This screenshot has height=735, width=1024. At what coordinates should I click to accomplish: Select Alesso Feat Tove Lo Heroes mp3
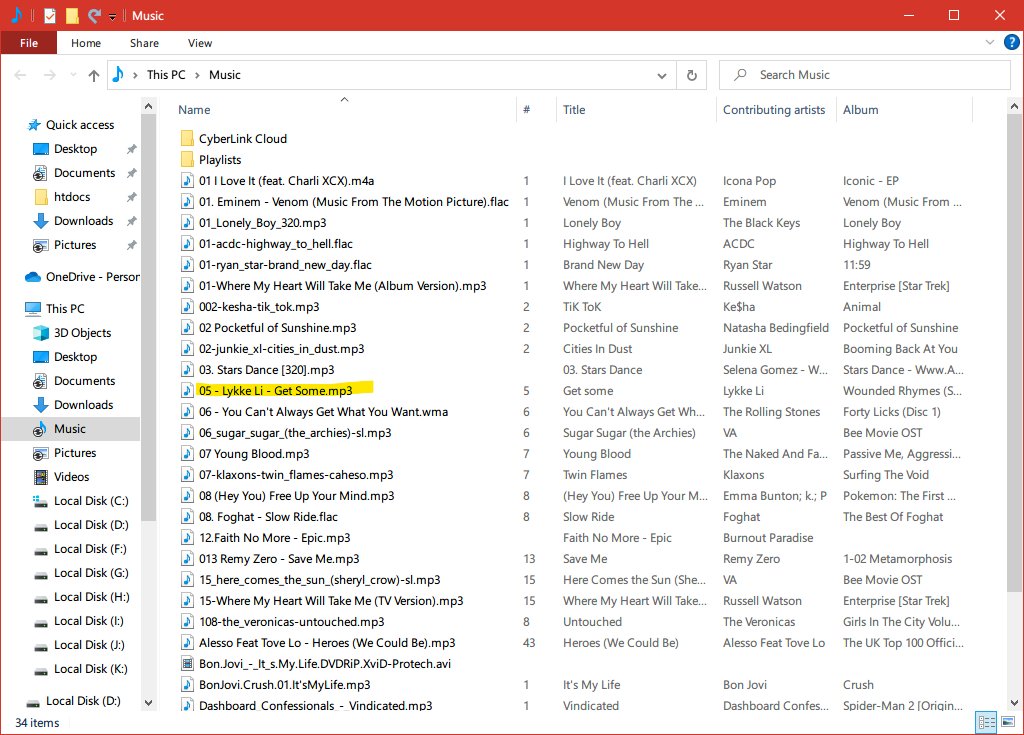click(x=327, y=643)
